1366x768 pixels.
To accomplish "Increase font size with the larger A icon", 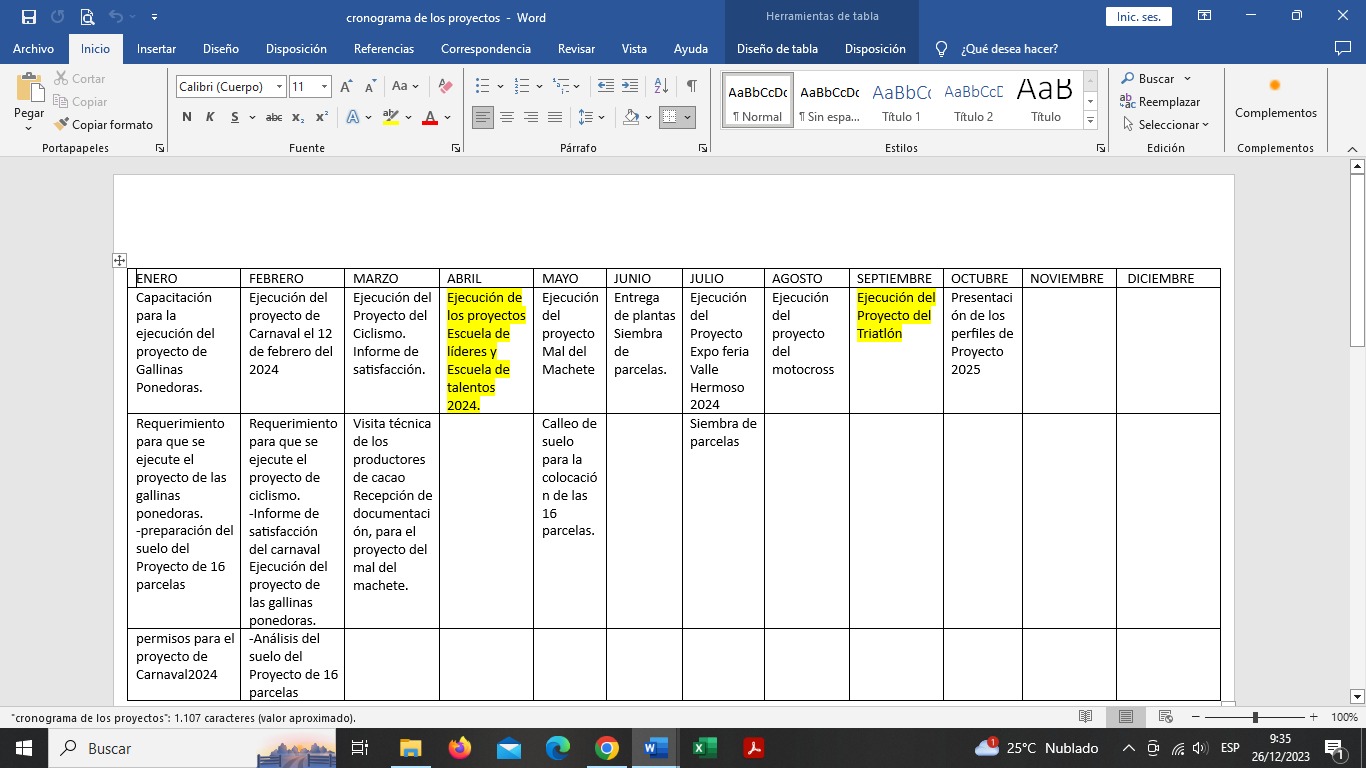I will (346, 87).
